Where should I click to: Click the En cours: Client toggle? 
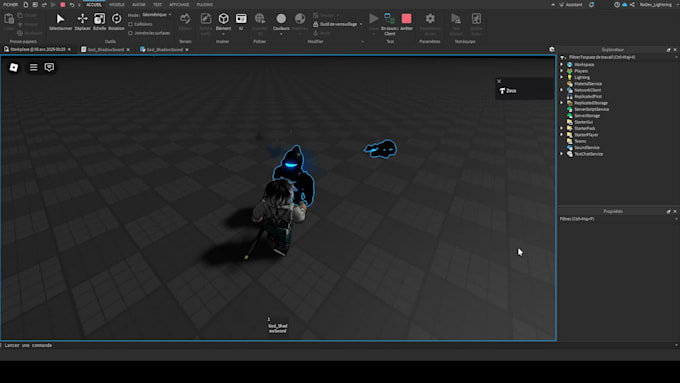point(389,24)
